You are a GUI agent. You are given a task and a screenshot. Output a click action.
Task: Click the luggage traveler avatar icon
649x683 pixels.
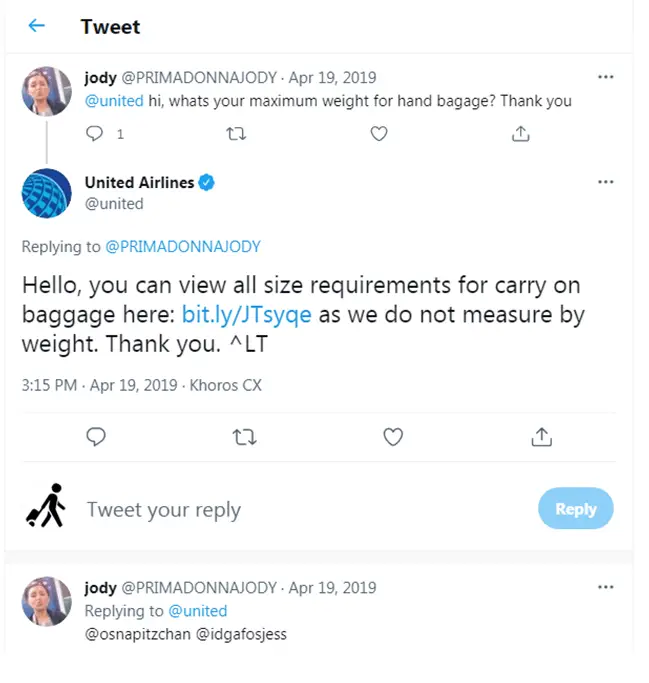(x=46, y=506)
